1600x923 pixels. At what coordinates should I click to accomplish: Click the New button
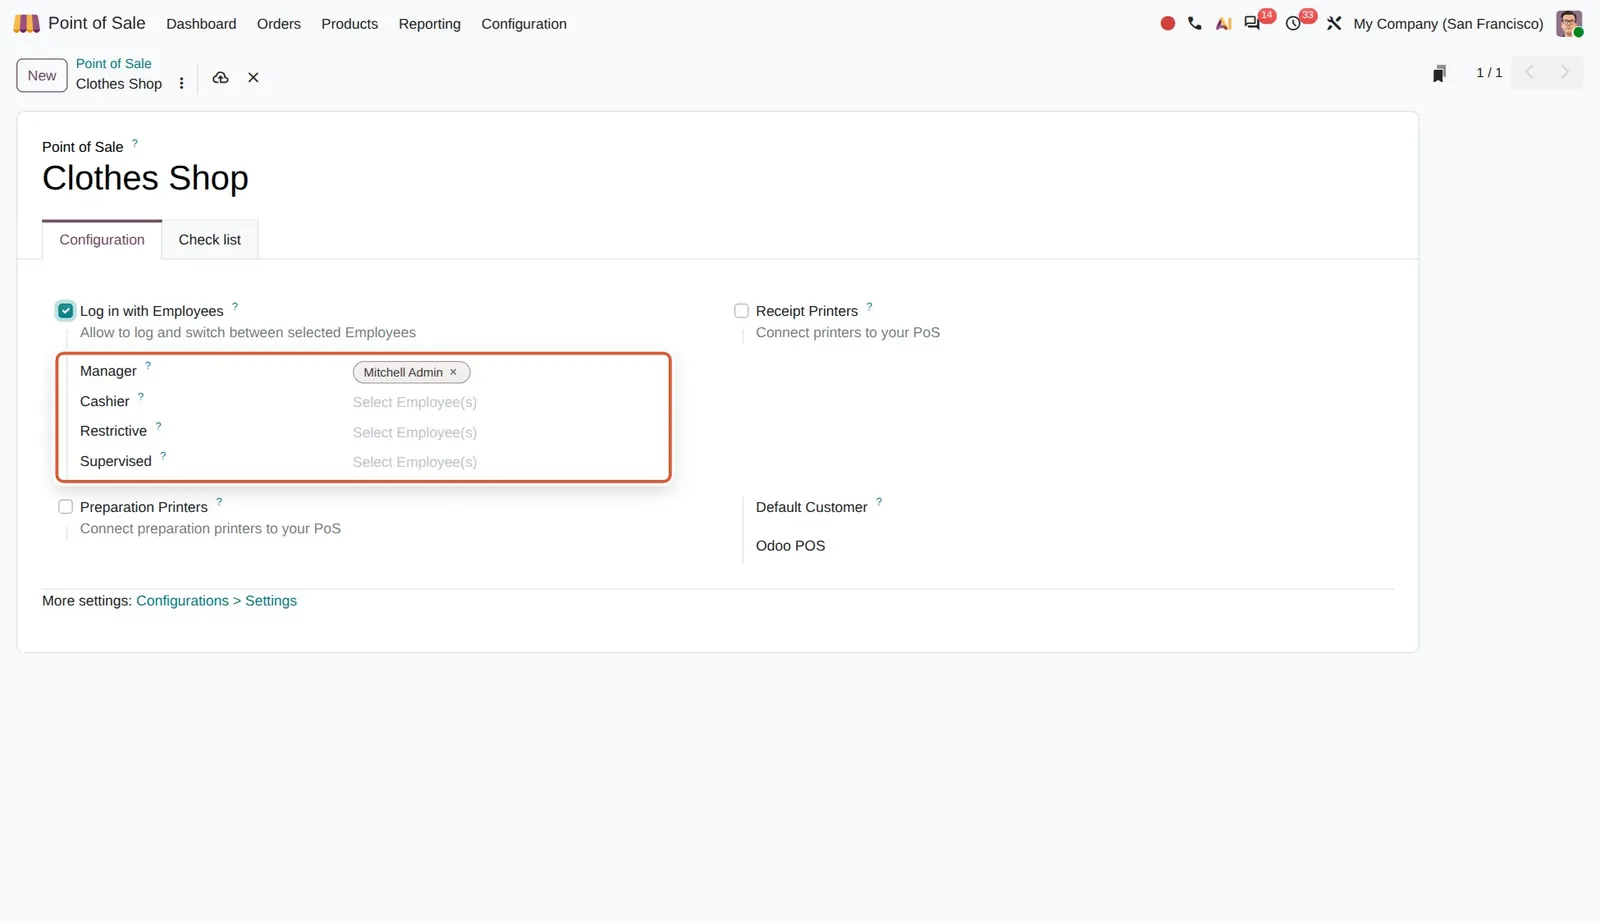42,76
